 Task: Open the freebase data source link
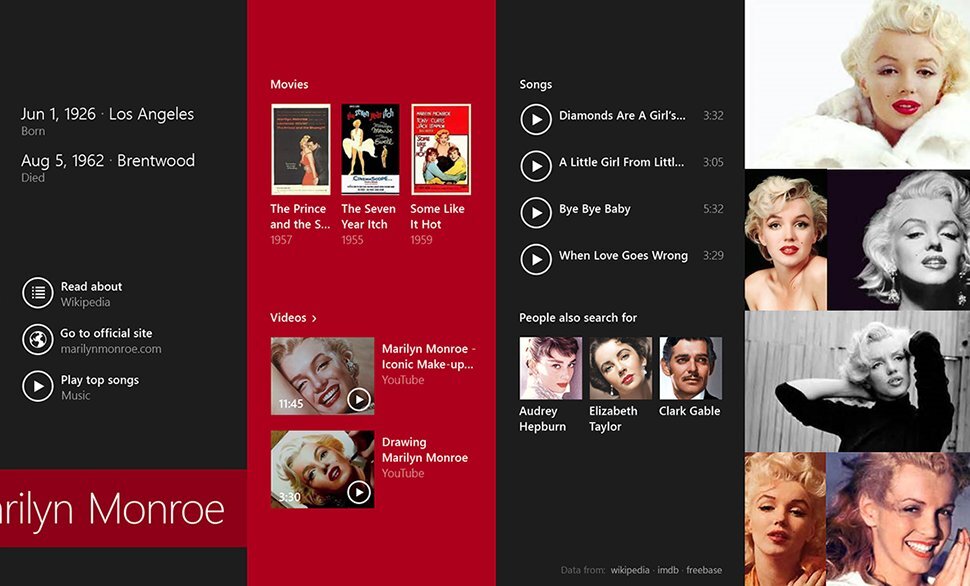coord(707,568)
